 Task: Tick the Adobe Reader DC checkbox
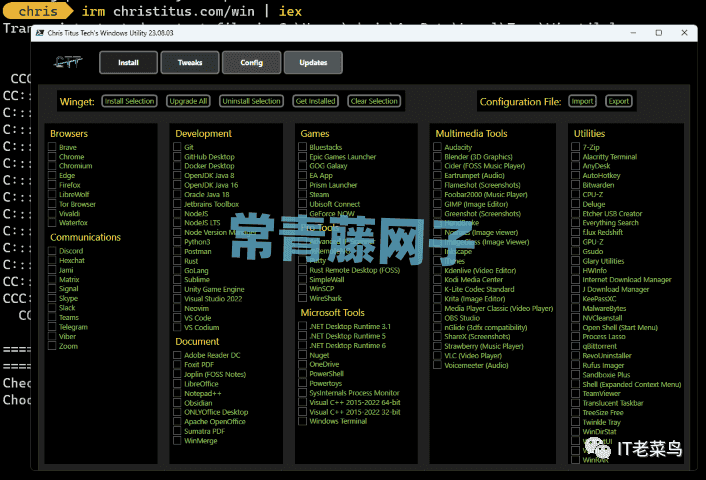click(x=177, y=355)
